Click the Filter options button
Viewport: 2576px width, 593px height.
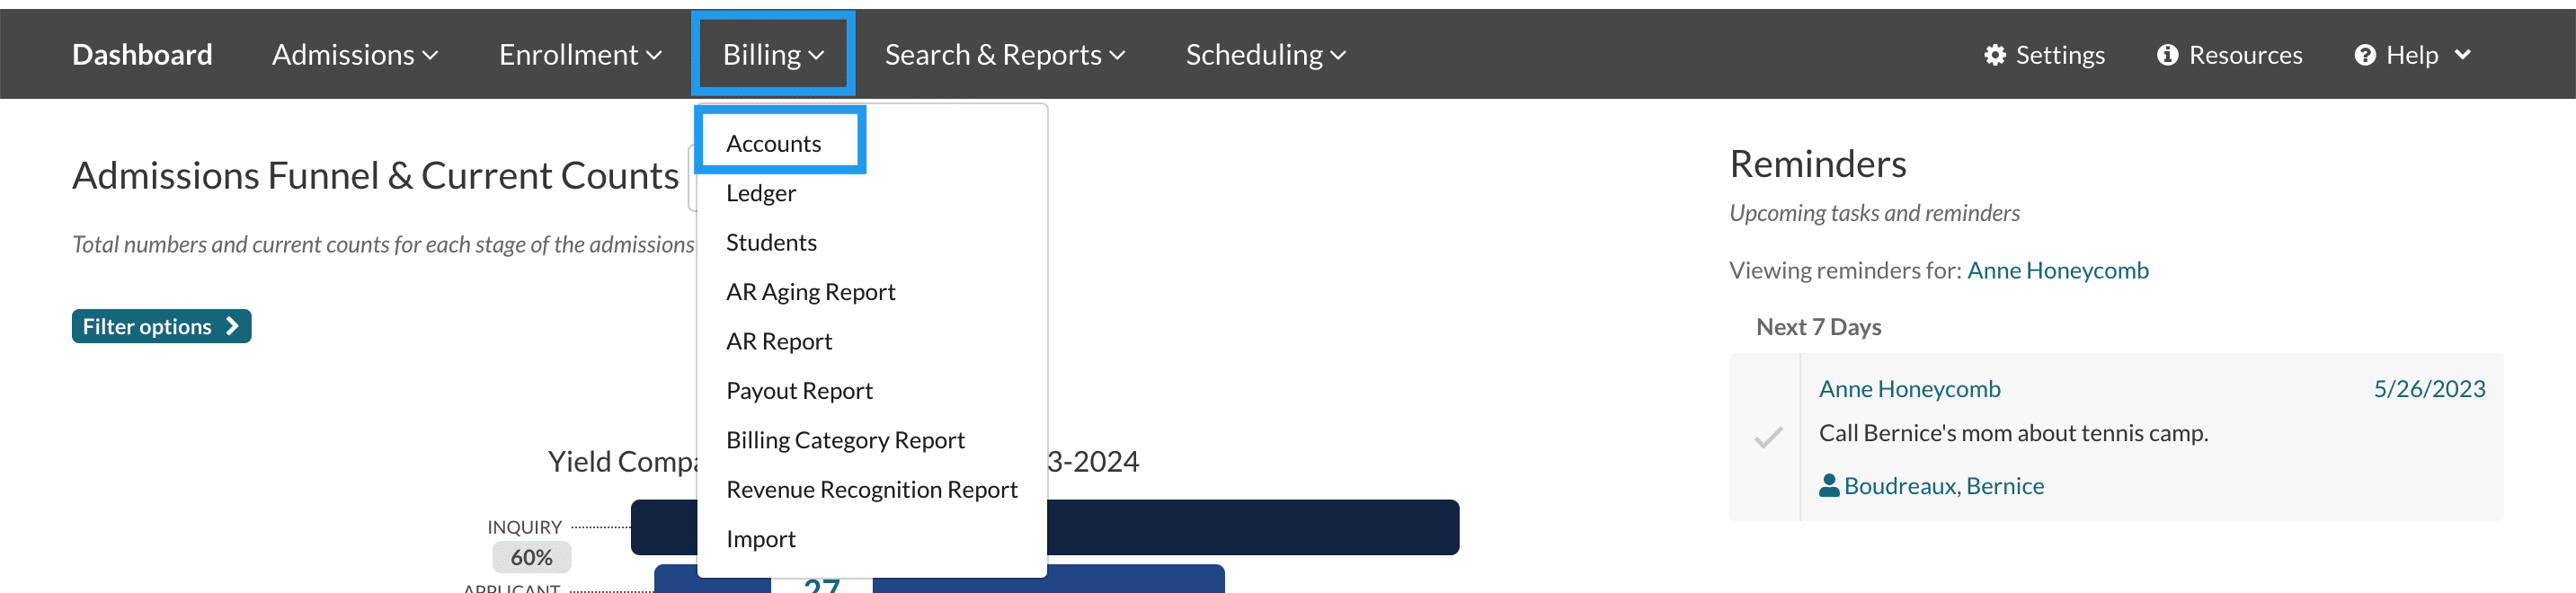click(x=161, y=327)
